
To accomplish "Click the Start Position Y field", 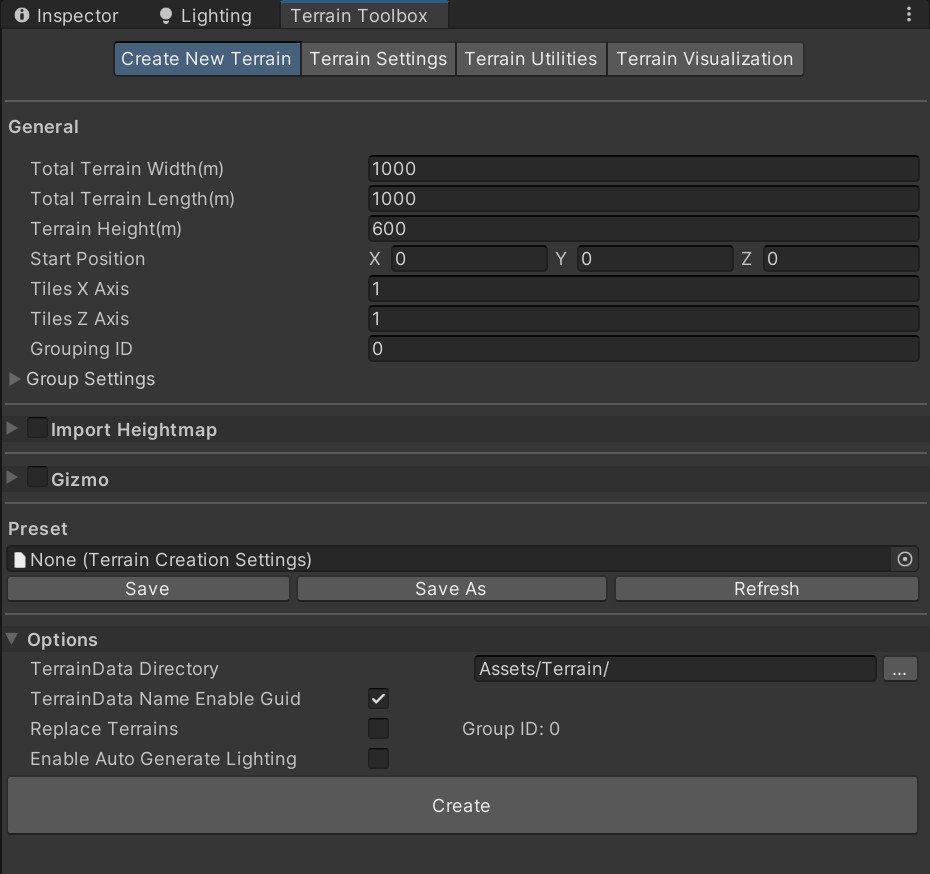I will [655, 259].
